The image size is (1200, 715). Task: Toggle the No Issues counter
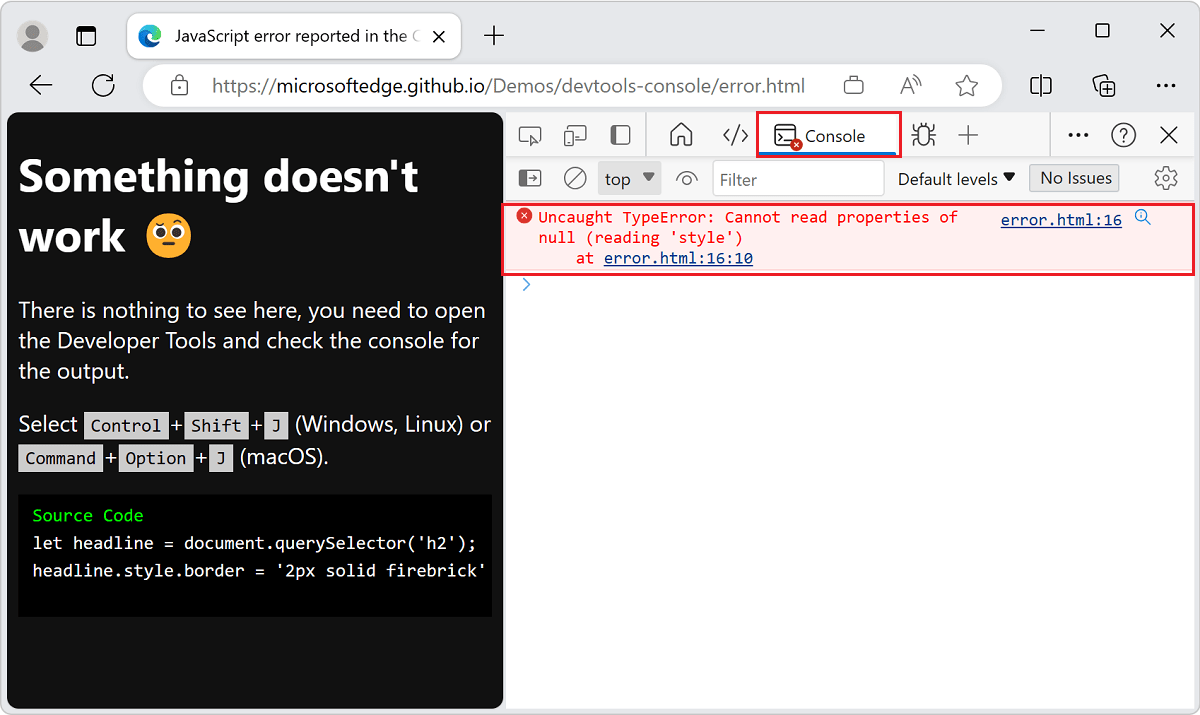1074,177
